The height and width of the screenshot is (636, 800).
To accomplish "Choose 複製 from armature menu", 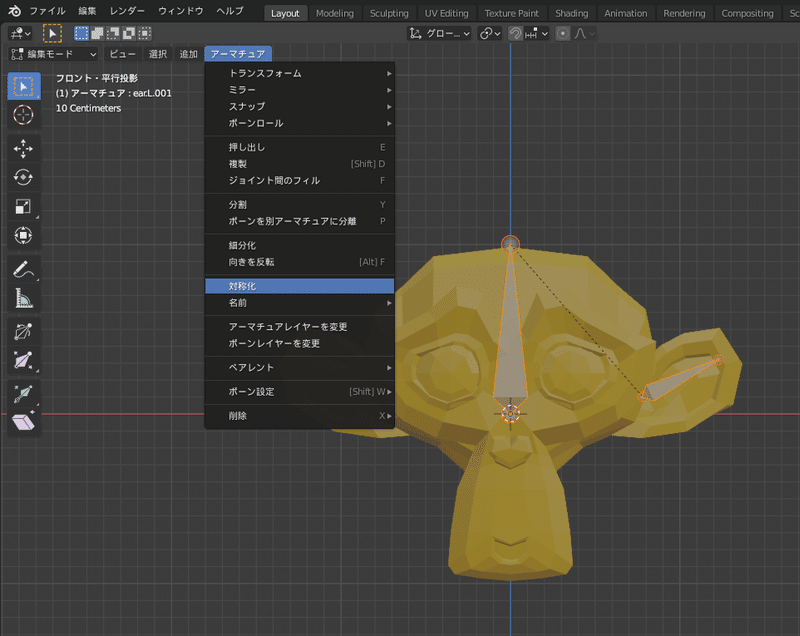I will click(299, 164).
